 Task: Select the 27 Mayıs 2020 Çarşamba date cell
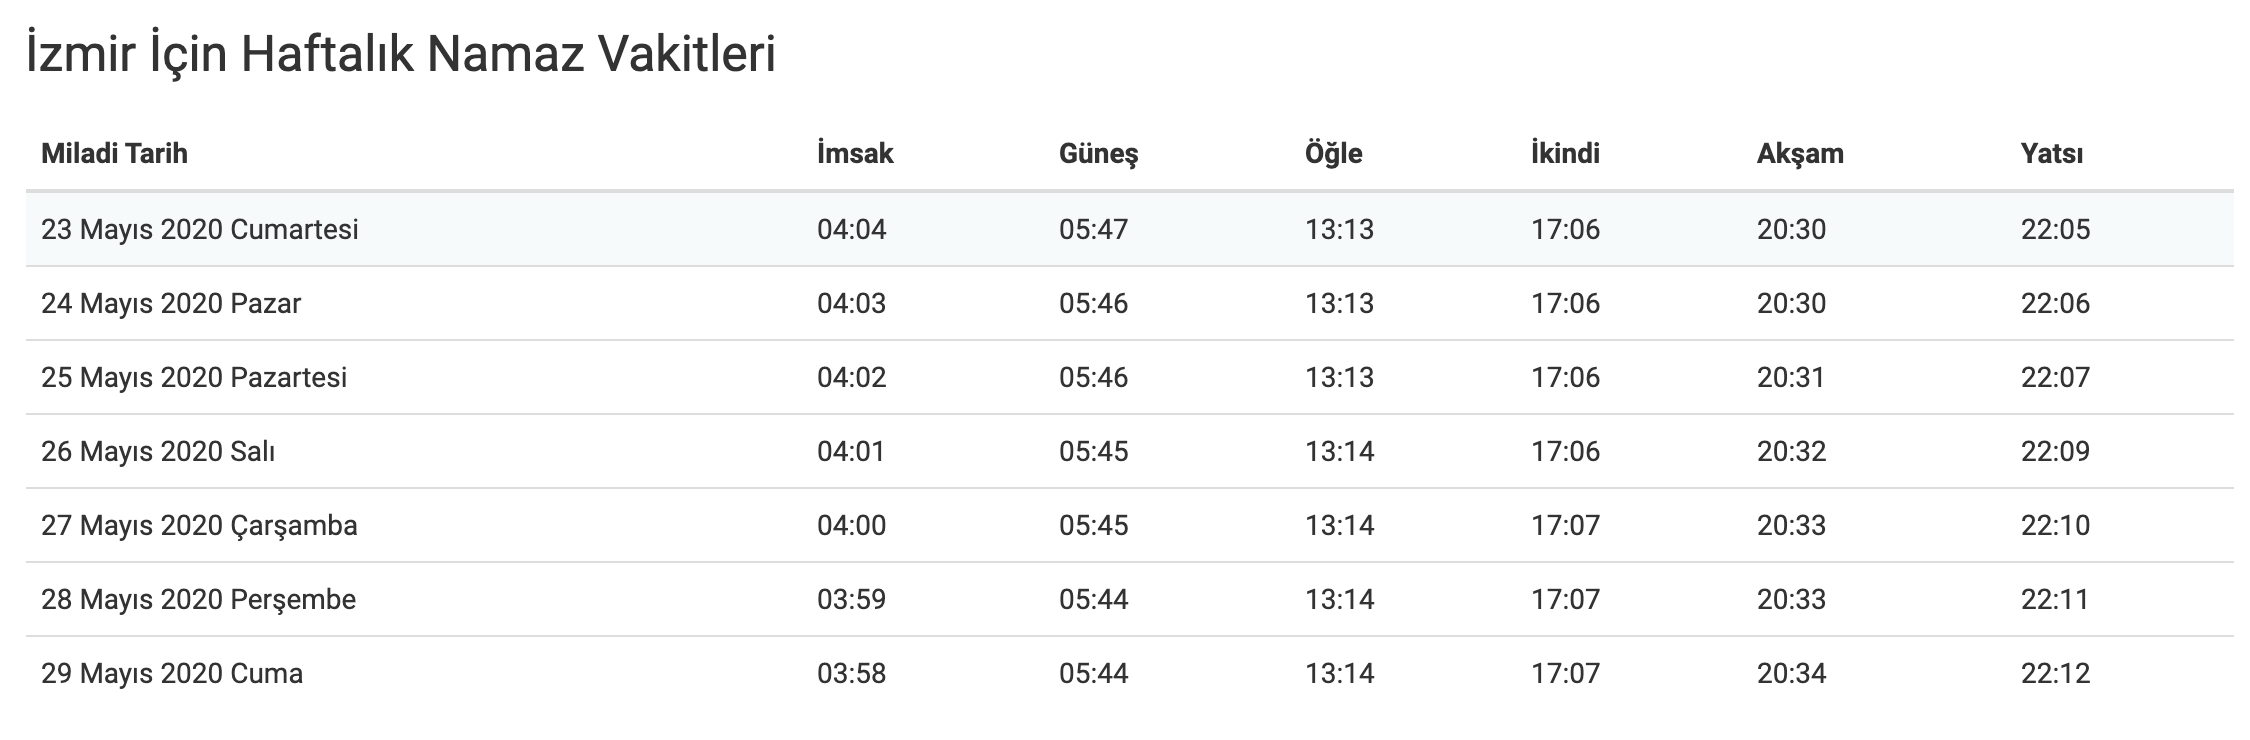tap(199, 526)
